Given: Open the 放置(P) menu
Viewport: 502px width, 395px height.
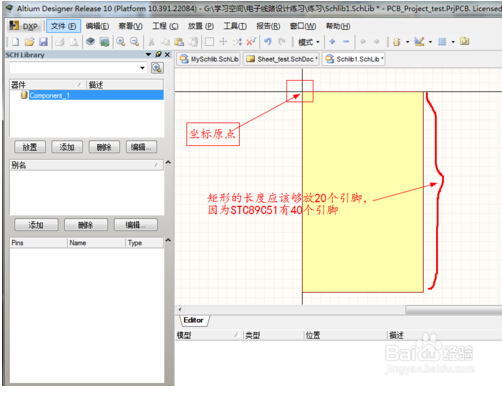Looking at the screenshot, I should (x=201, y=26).
